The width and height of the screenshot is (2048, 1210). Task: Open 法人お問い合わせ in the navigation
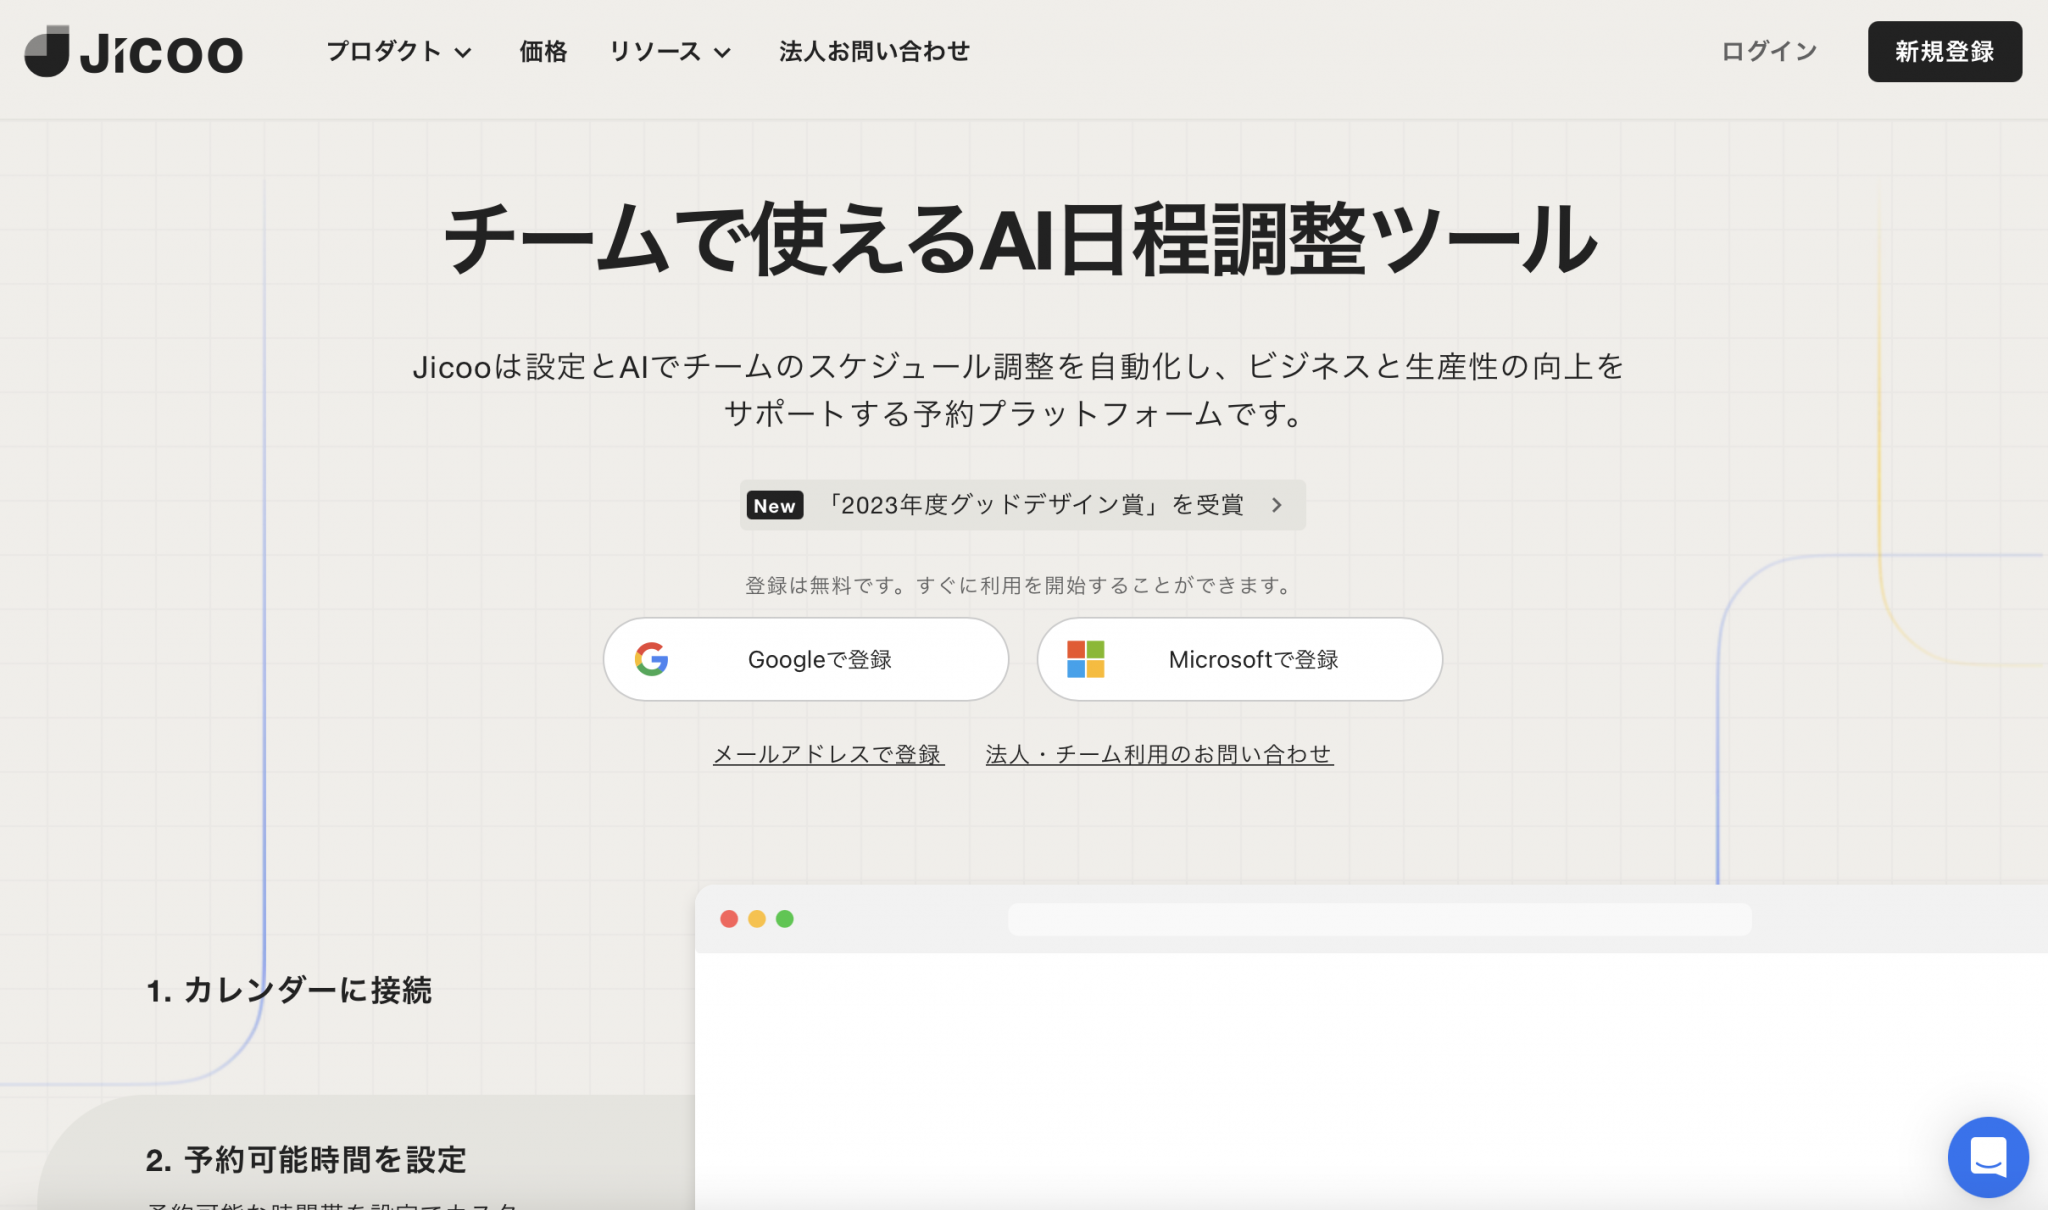(x=874, y=51)
